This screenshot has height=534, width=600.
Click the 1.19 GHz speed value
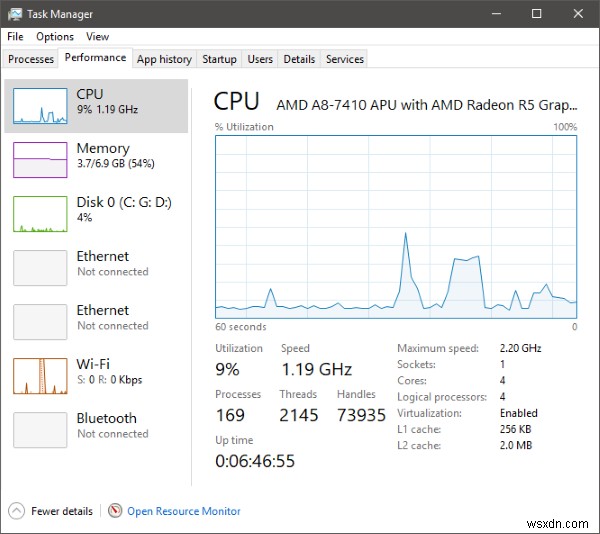pyautogui.click(x=316, y=370)
